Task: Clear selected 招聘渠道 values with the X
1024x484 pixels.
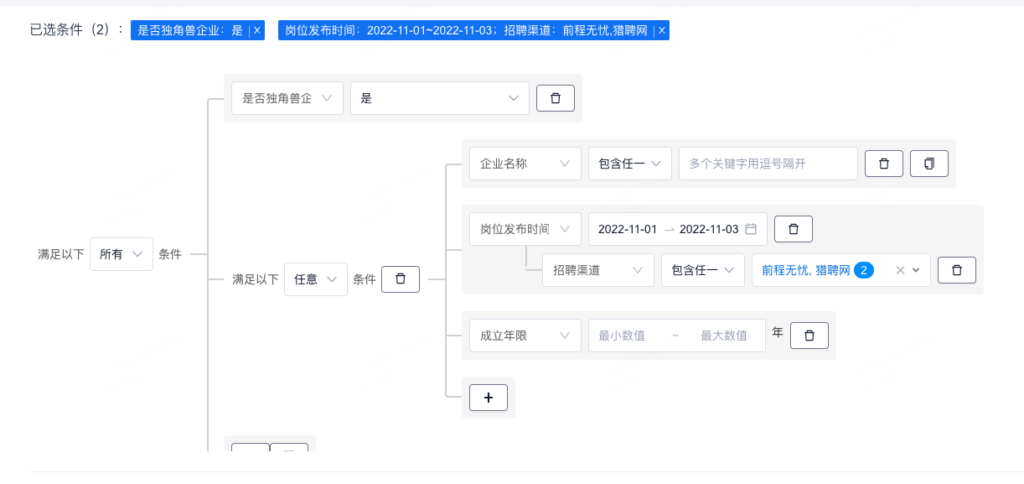Action: pyautogui.click(x=899, y=270)
